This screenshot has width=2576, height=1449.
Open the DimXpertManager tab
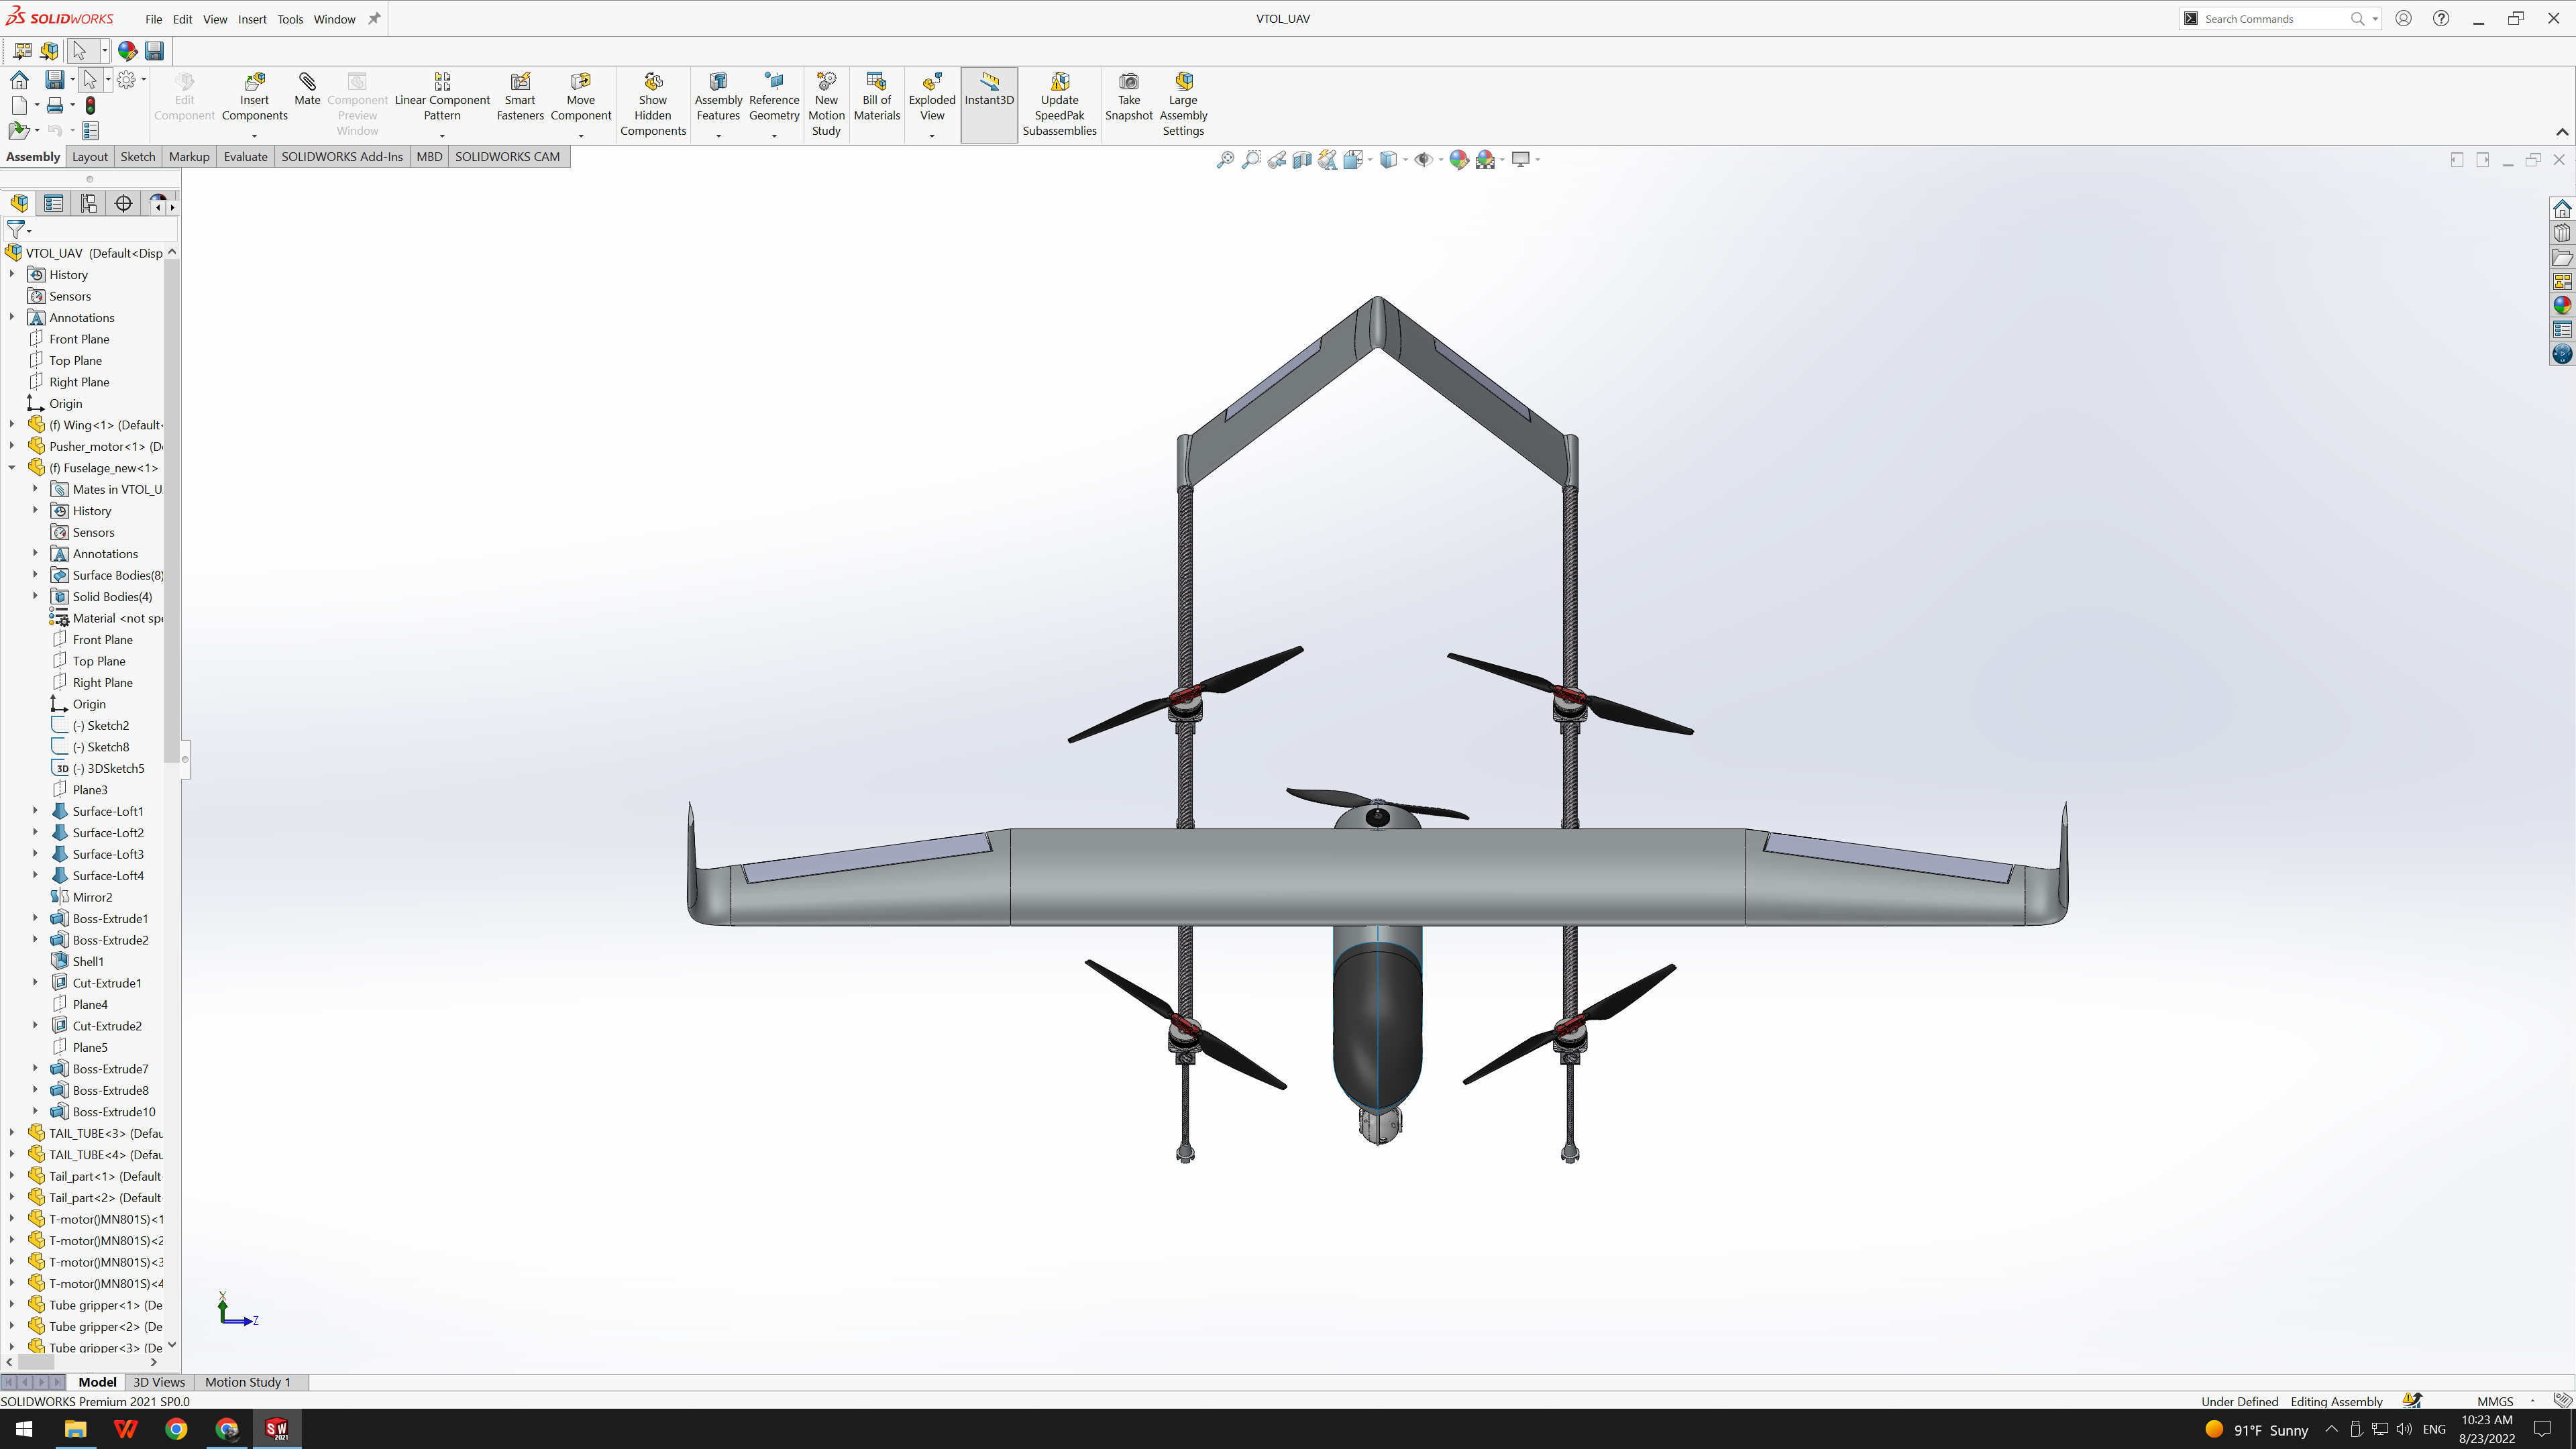coord(124,204)
